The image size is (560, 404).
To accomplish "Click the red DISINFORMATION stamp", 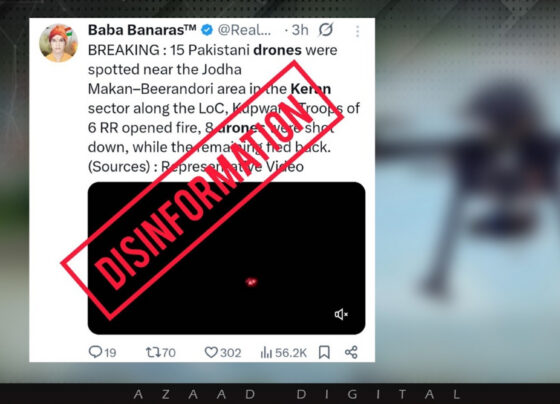I will tap(202, 190).
